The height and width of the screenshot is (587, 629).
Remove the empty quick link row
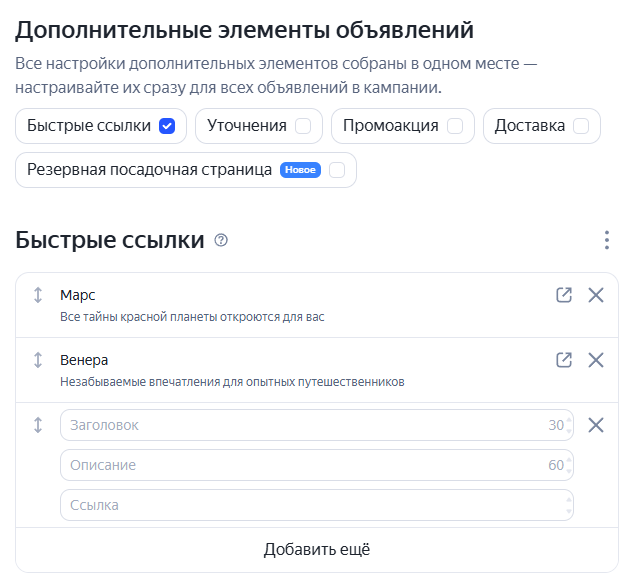click(x=596, y=425)
